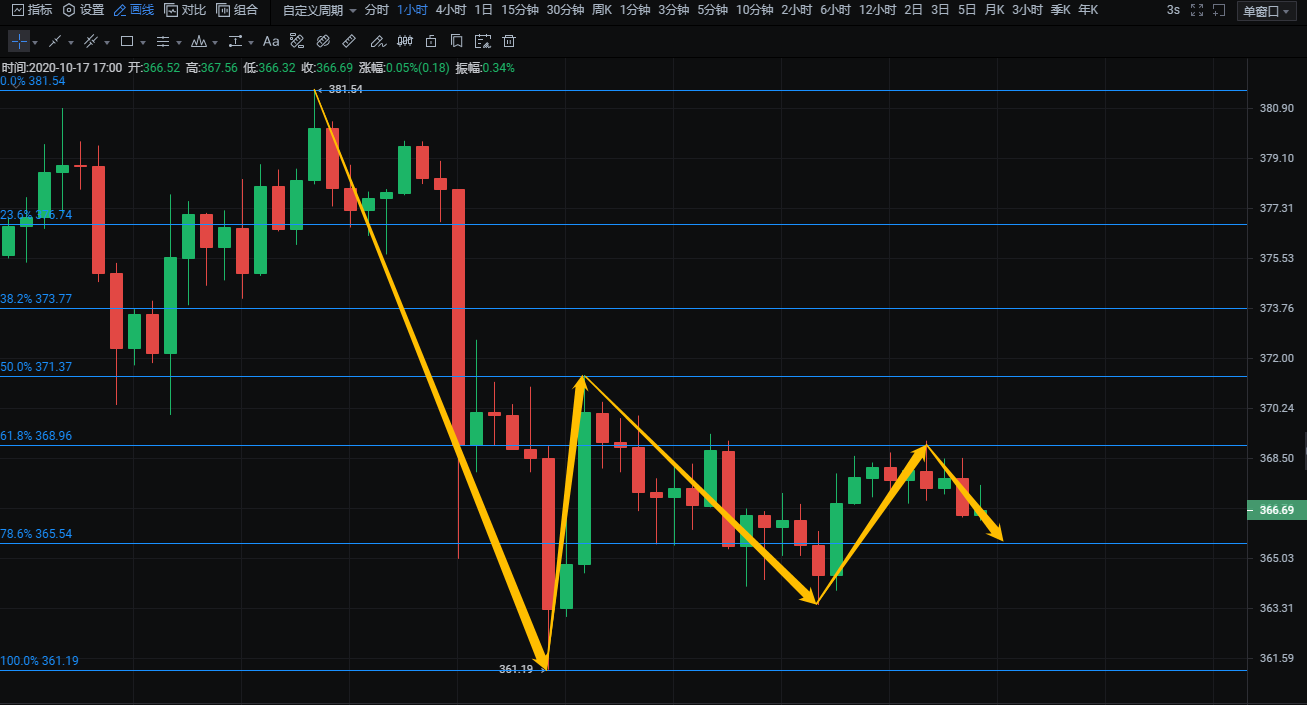Image resolution: width=1307 pixels, height=705 pixels.
Task: Open the 指标 indicators panel
Action: [32, 10]
